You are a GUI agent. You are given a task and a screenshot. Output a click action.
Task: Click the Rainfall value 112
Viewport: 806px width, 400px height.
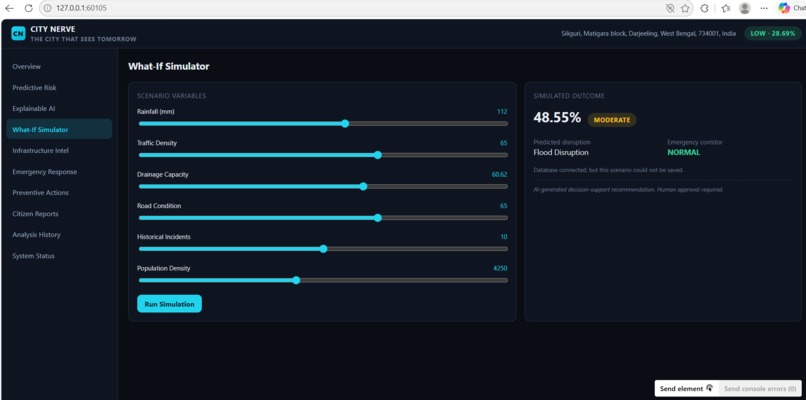pyautogui.click(x=502, y=112)
